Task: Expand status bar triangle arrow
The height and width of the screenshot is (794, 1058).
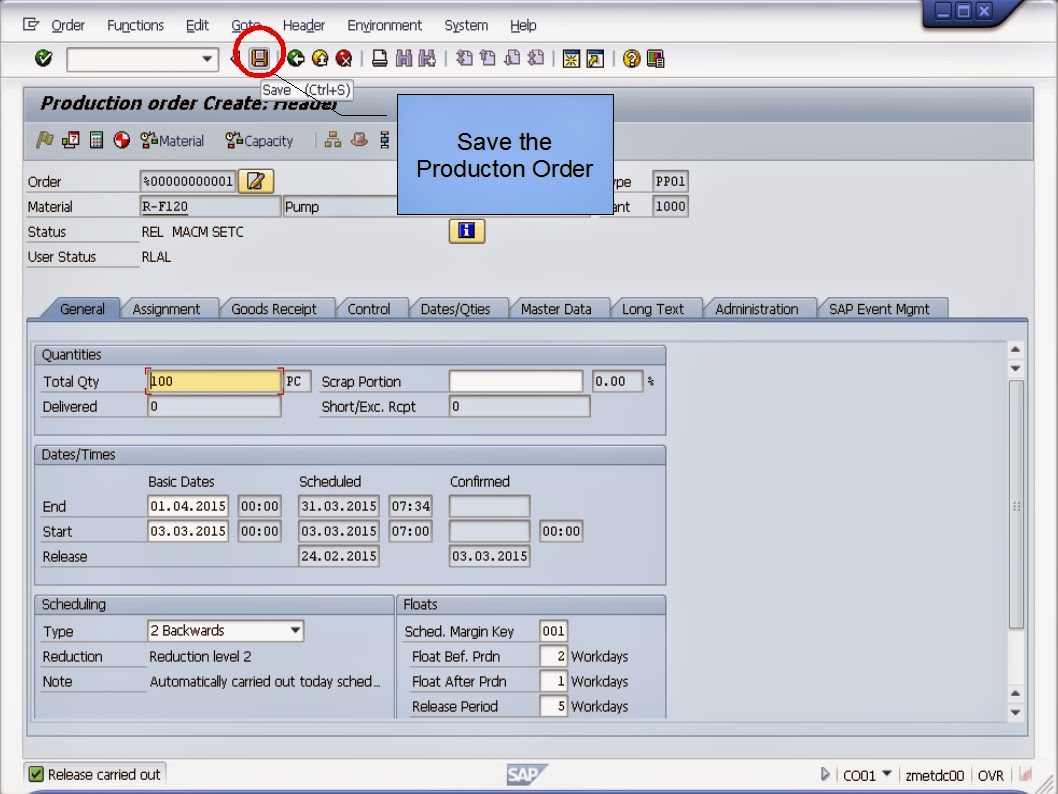Action: pos(825,774)
